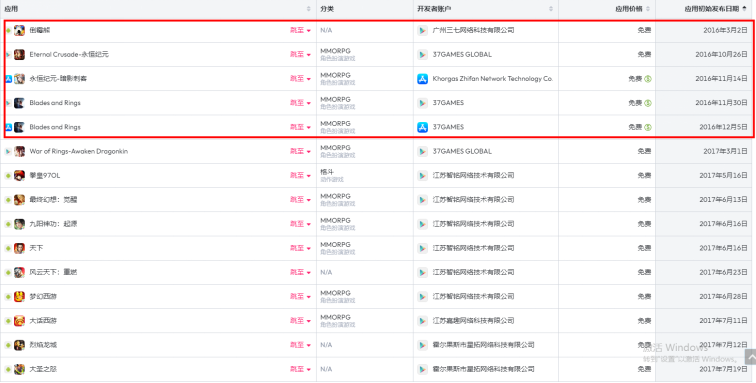
Task: Click the scroll-to-top arrow button
Action: [750, 357]
